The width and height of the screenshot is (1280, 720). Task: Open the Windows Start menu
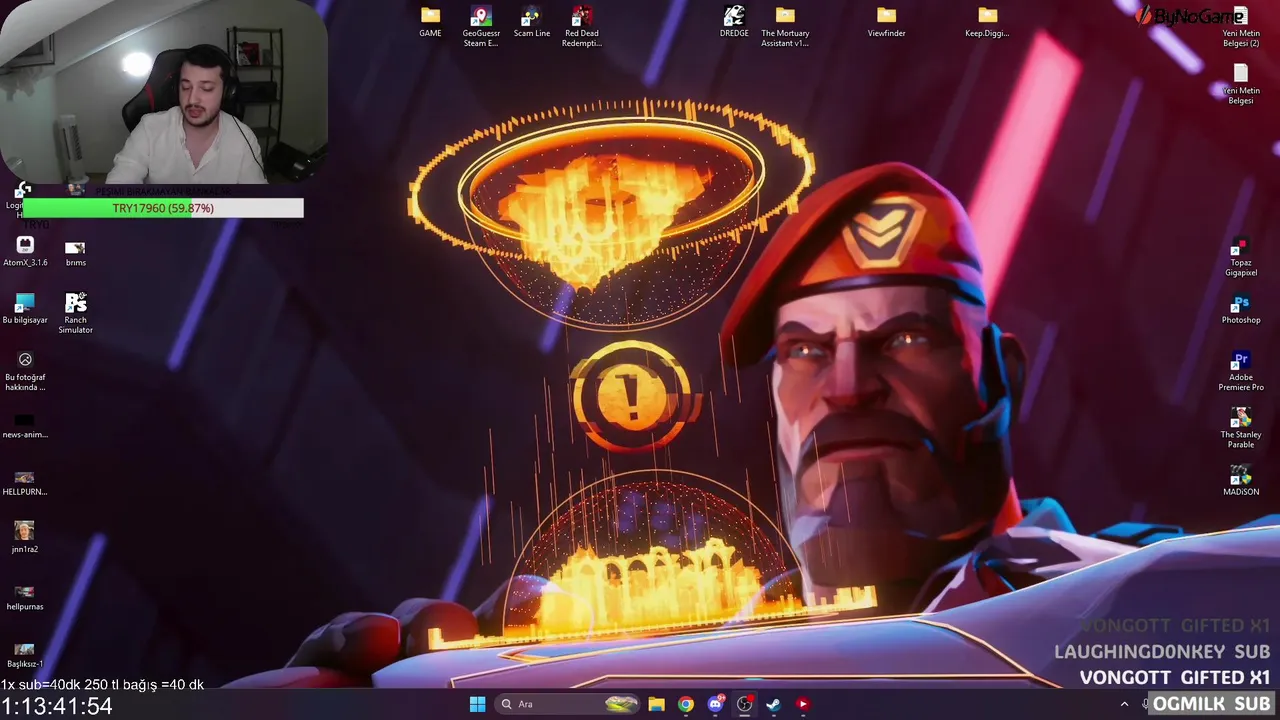coord(477,704)
